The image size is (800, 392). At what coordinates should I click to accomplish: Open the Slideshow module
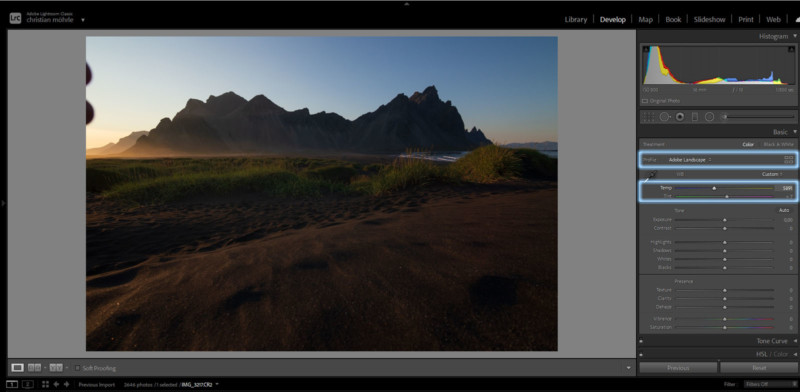(709, 19)
